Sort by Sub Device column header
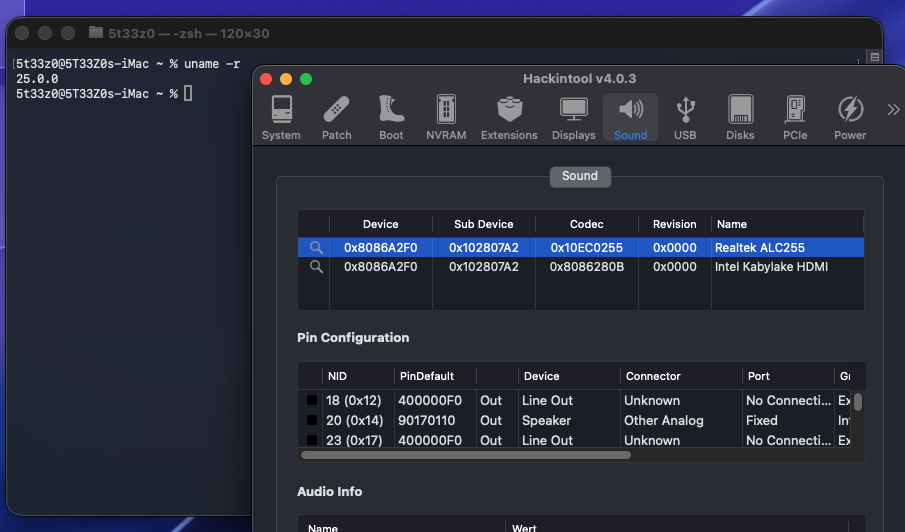The image size is (905, 532). pyautogui.click(x=484, y=224)
